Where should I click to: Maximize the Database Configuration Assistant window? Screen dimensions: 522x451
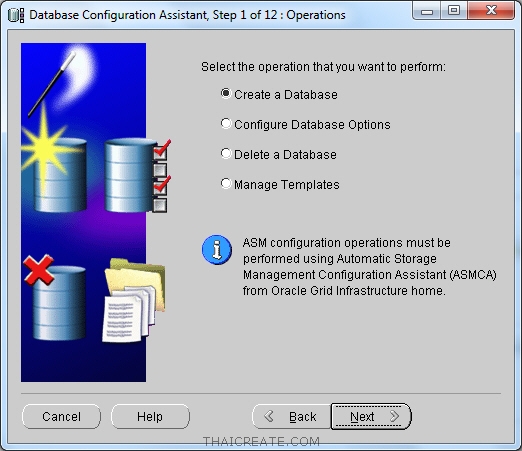coord(454,11)
